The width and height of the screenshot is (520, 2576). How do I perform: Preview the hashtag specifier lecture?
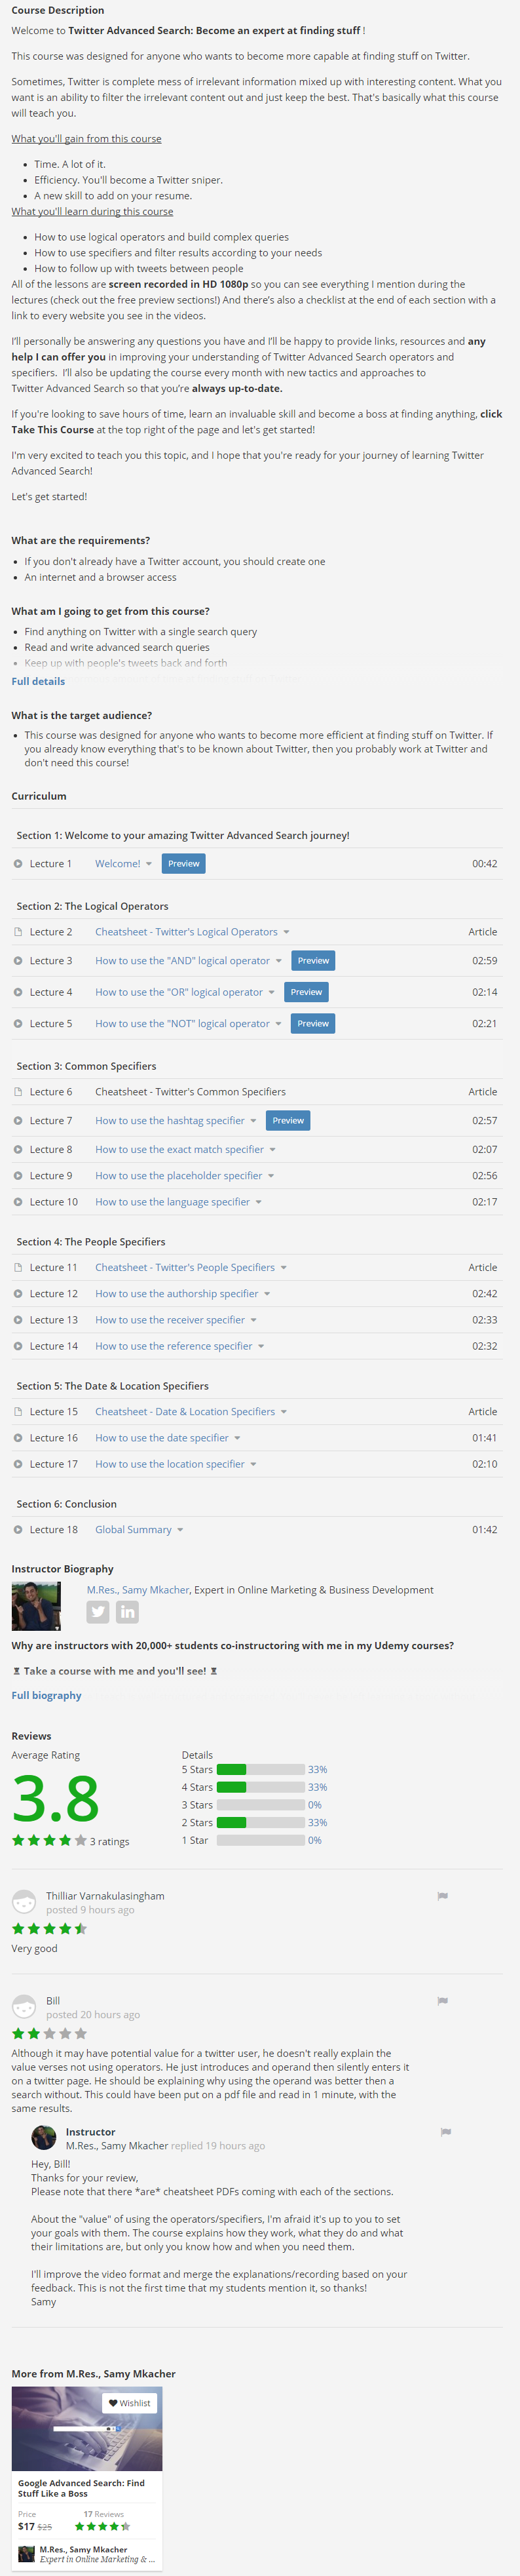pos(288,1120)
